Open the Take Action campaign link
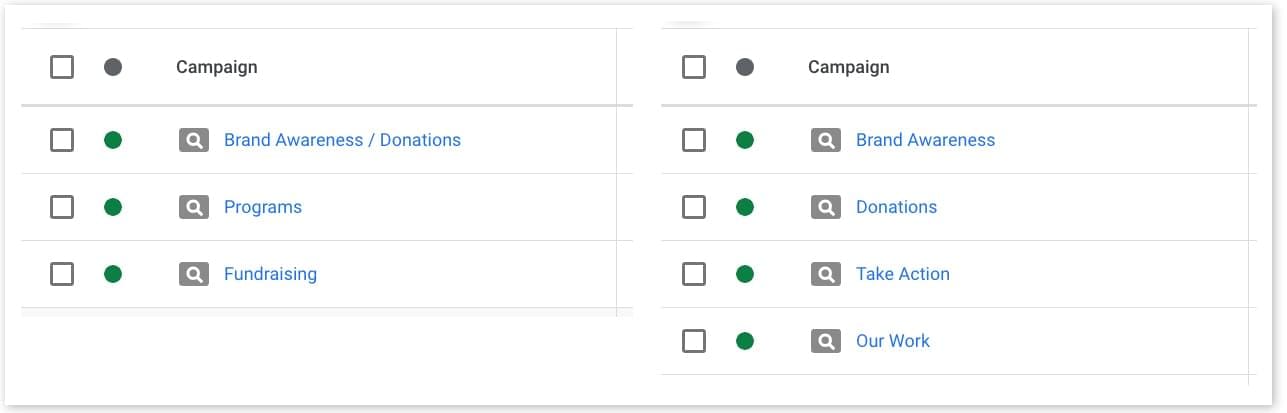The image size is (1287, 413). pyautogui.click(x=902, y=274)
